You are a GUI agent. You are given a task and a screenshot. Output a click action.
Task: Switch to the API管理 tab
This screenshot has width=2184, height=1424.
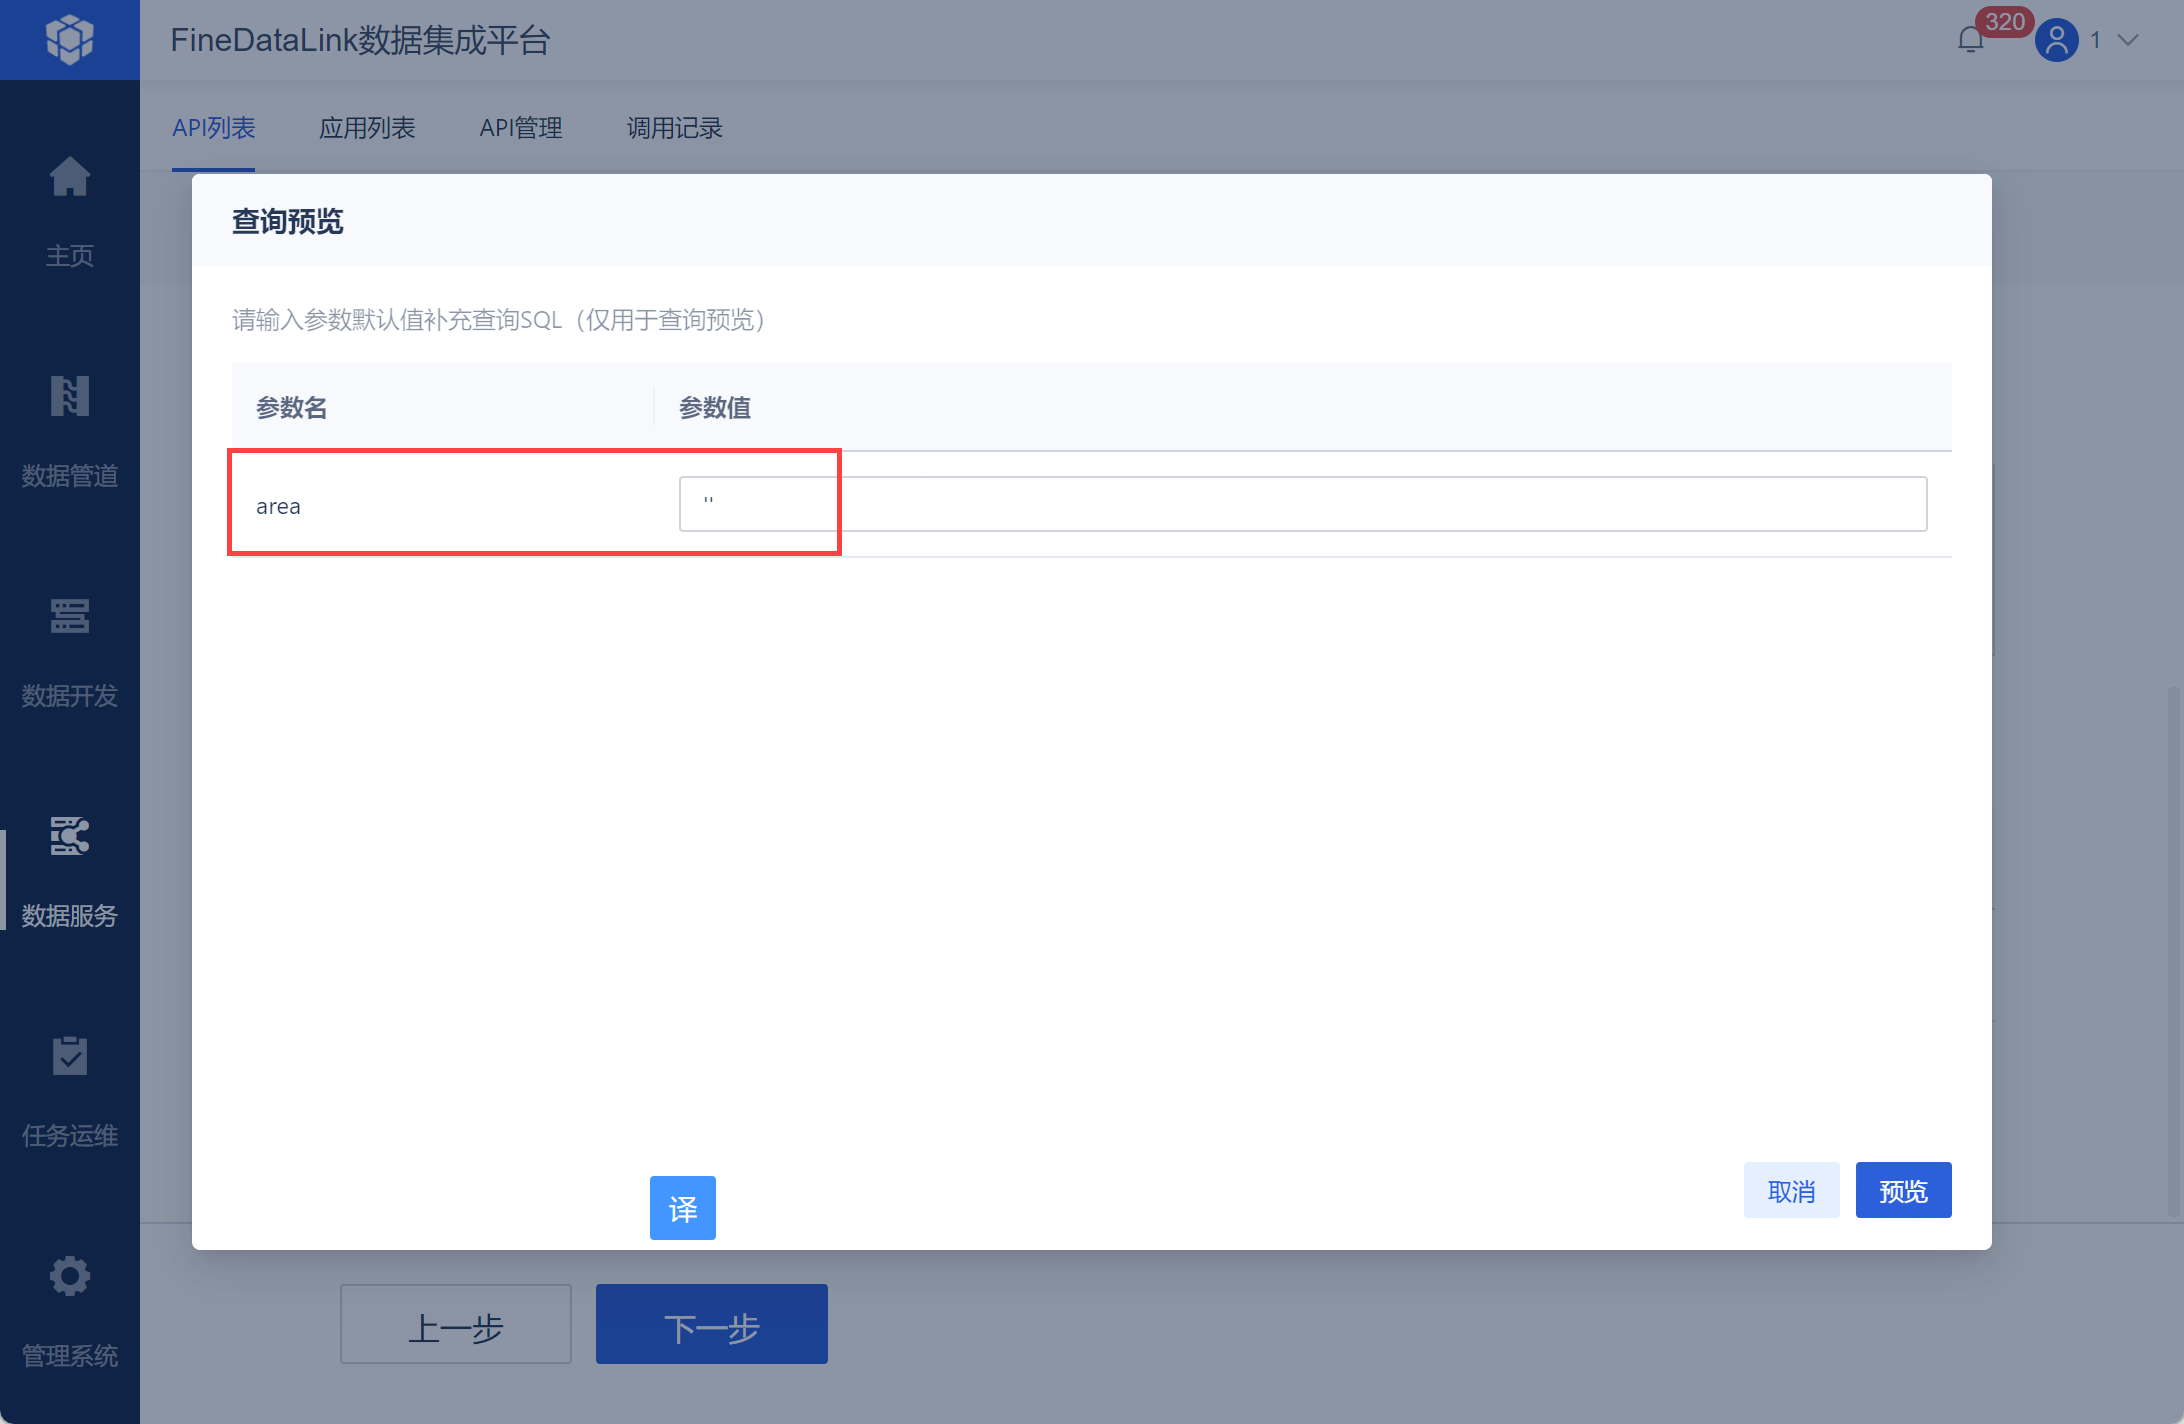(520, 128)
